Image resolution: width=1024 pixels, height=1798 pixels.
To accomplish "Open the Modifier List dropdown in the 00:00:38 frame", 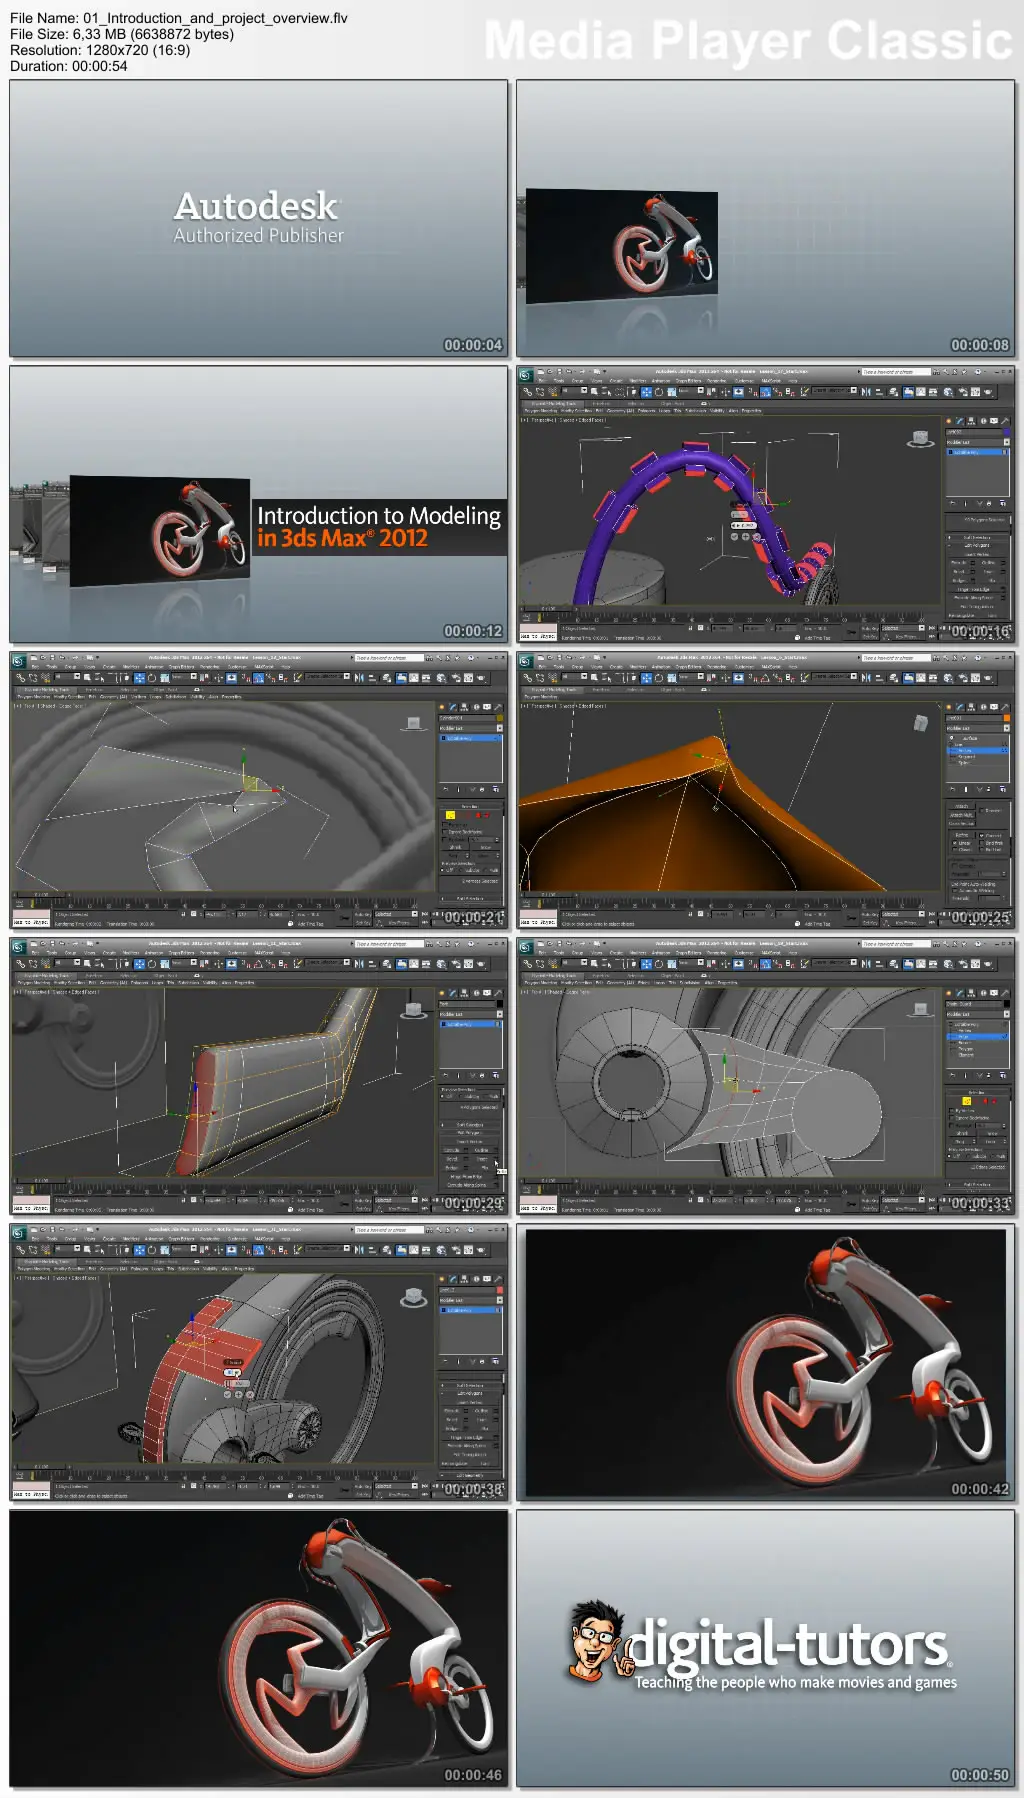I will [x=471, y=1300].
